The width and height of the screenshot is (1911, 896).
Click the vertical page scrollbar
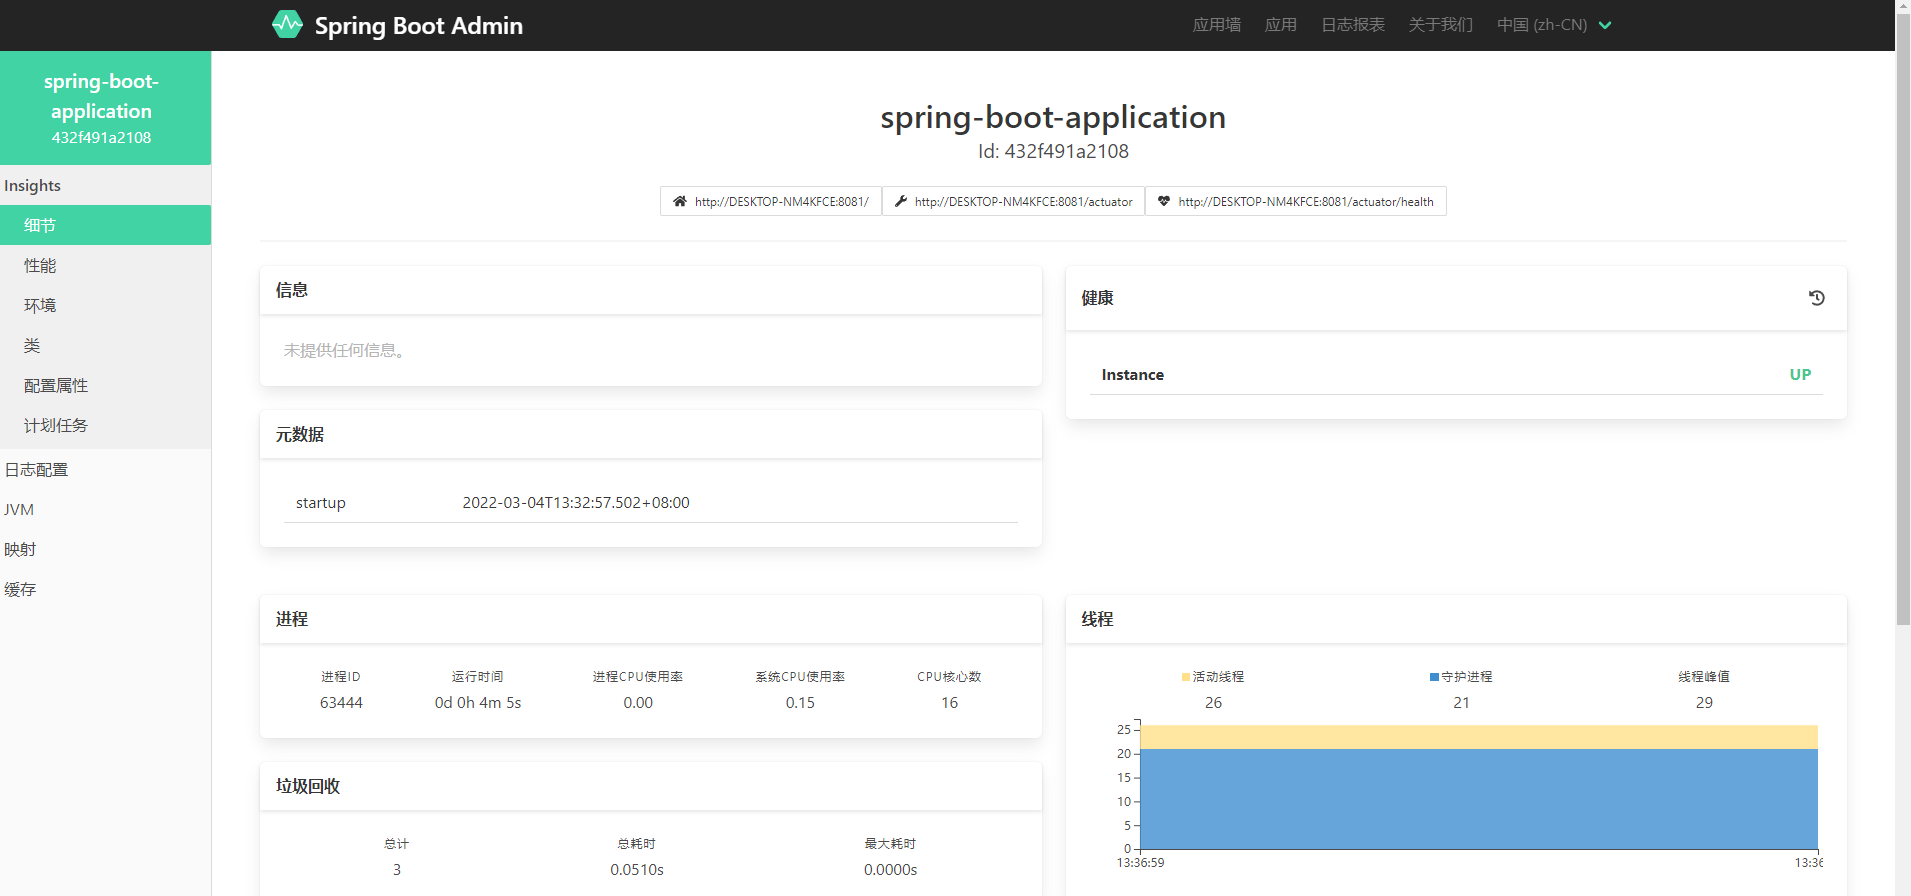tap(1903, 320)
